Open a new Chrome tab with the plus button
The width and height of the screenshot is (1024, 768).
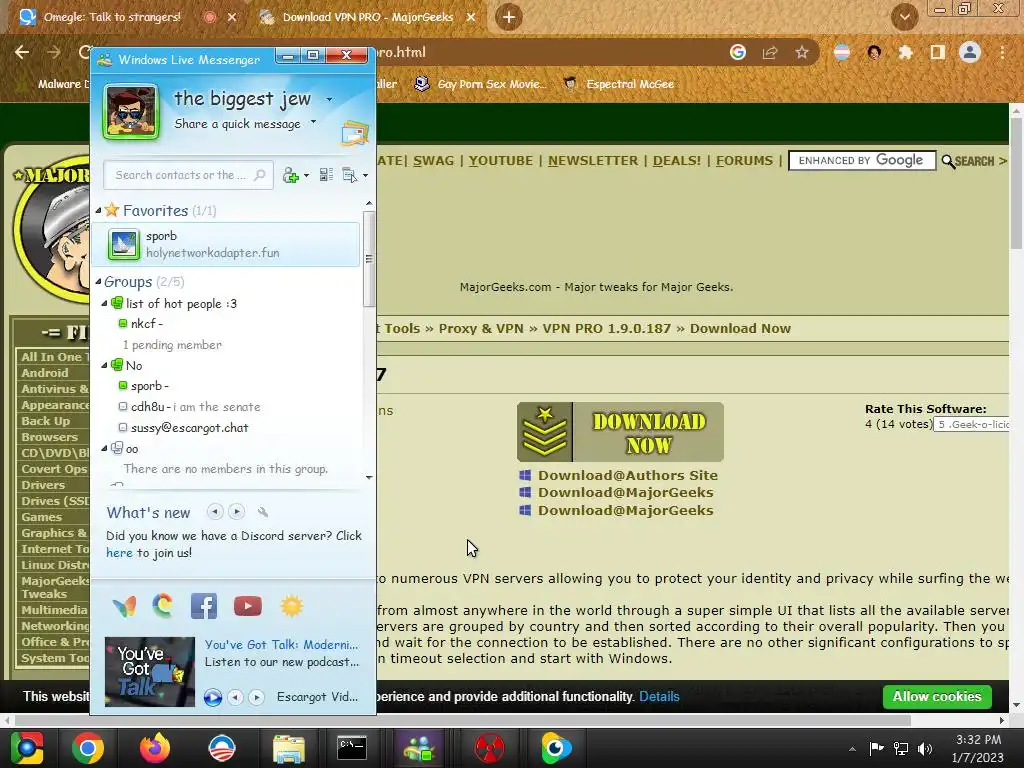click(509, 17)
